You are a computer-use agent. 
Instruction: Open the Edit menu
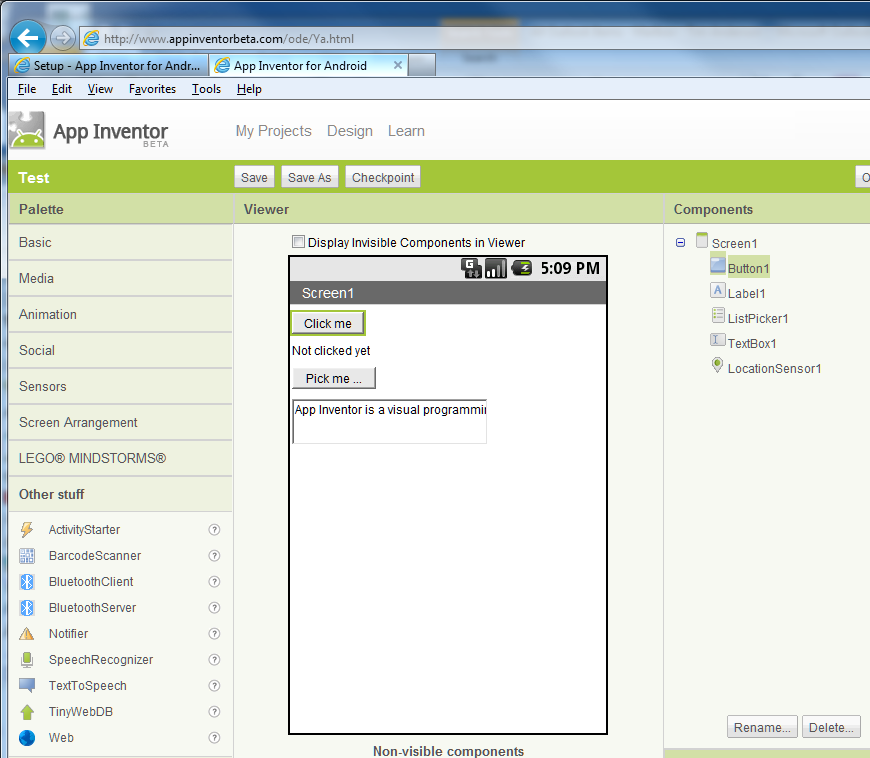[x=62, y=89]
